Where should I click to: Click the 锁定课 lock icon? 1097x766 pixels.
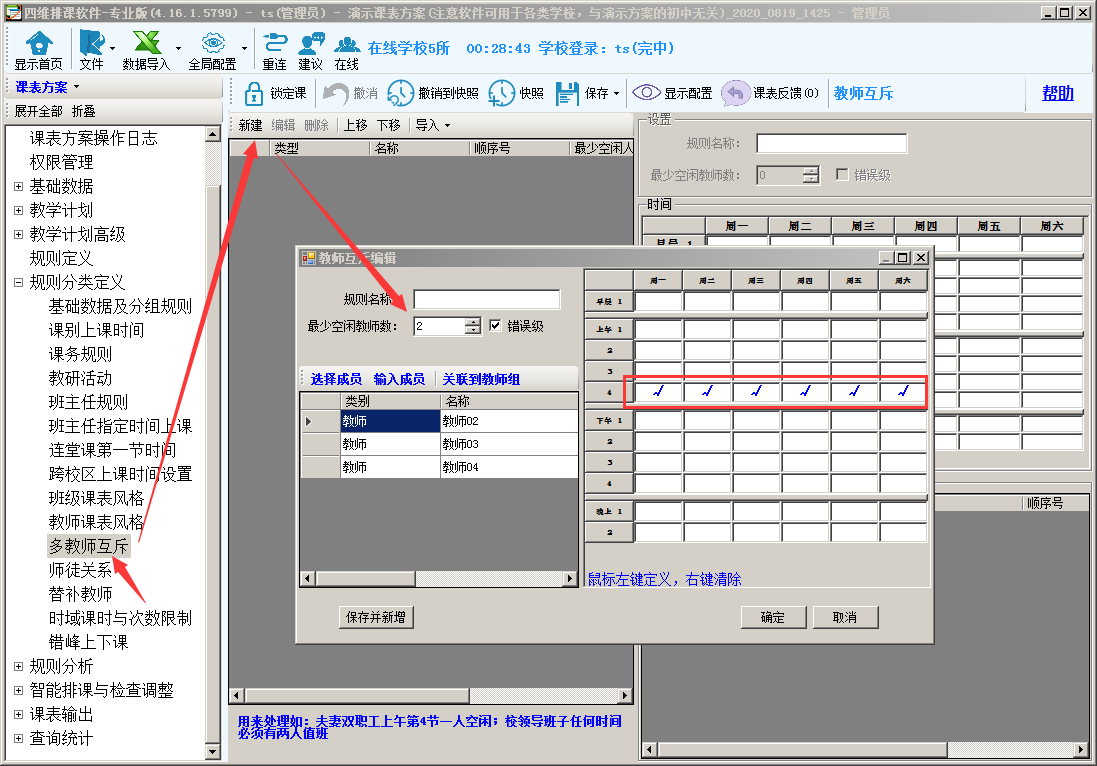254,93
